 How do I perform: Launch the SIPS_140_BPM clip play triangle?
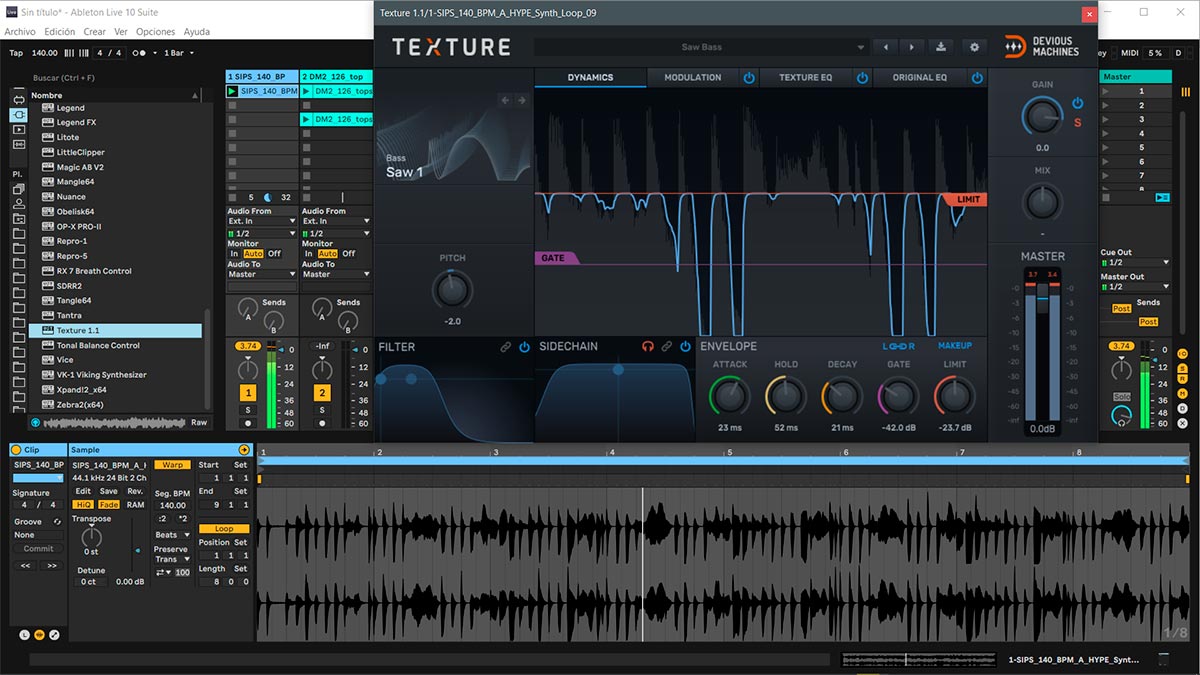(x=232, y=91)
